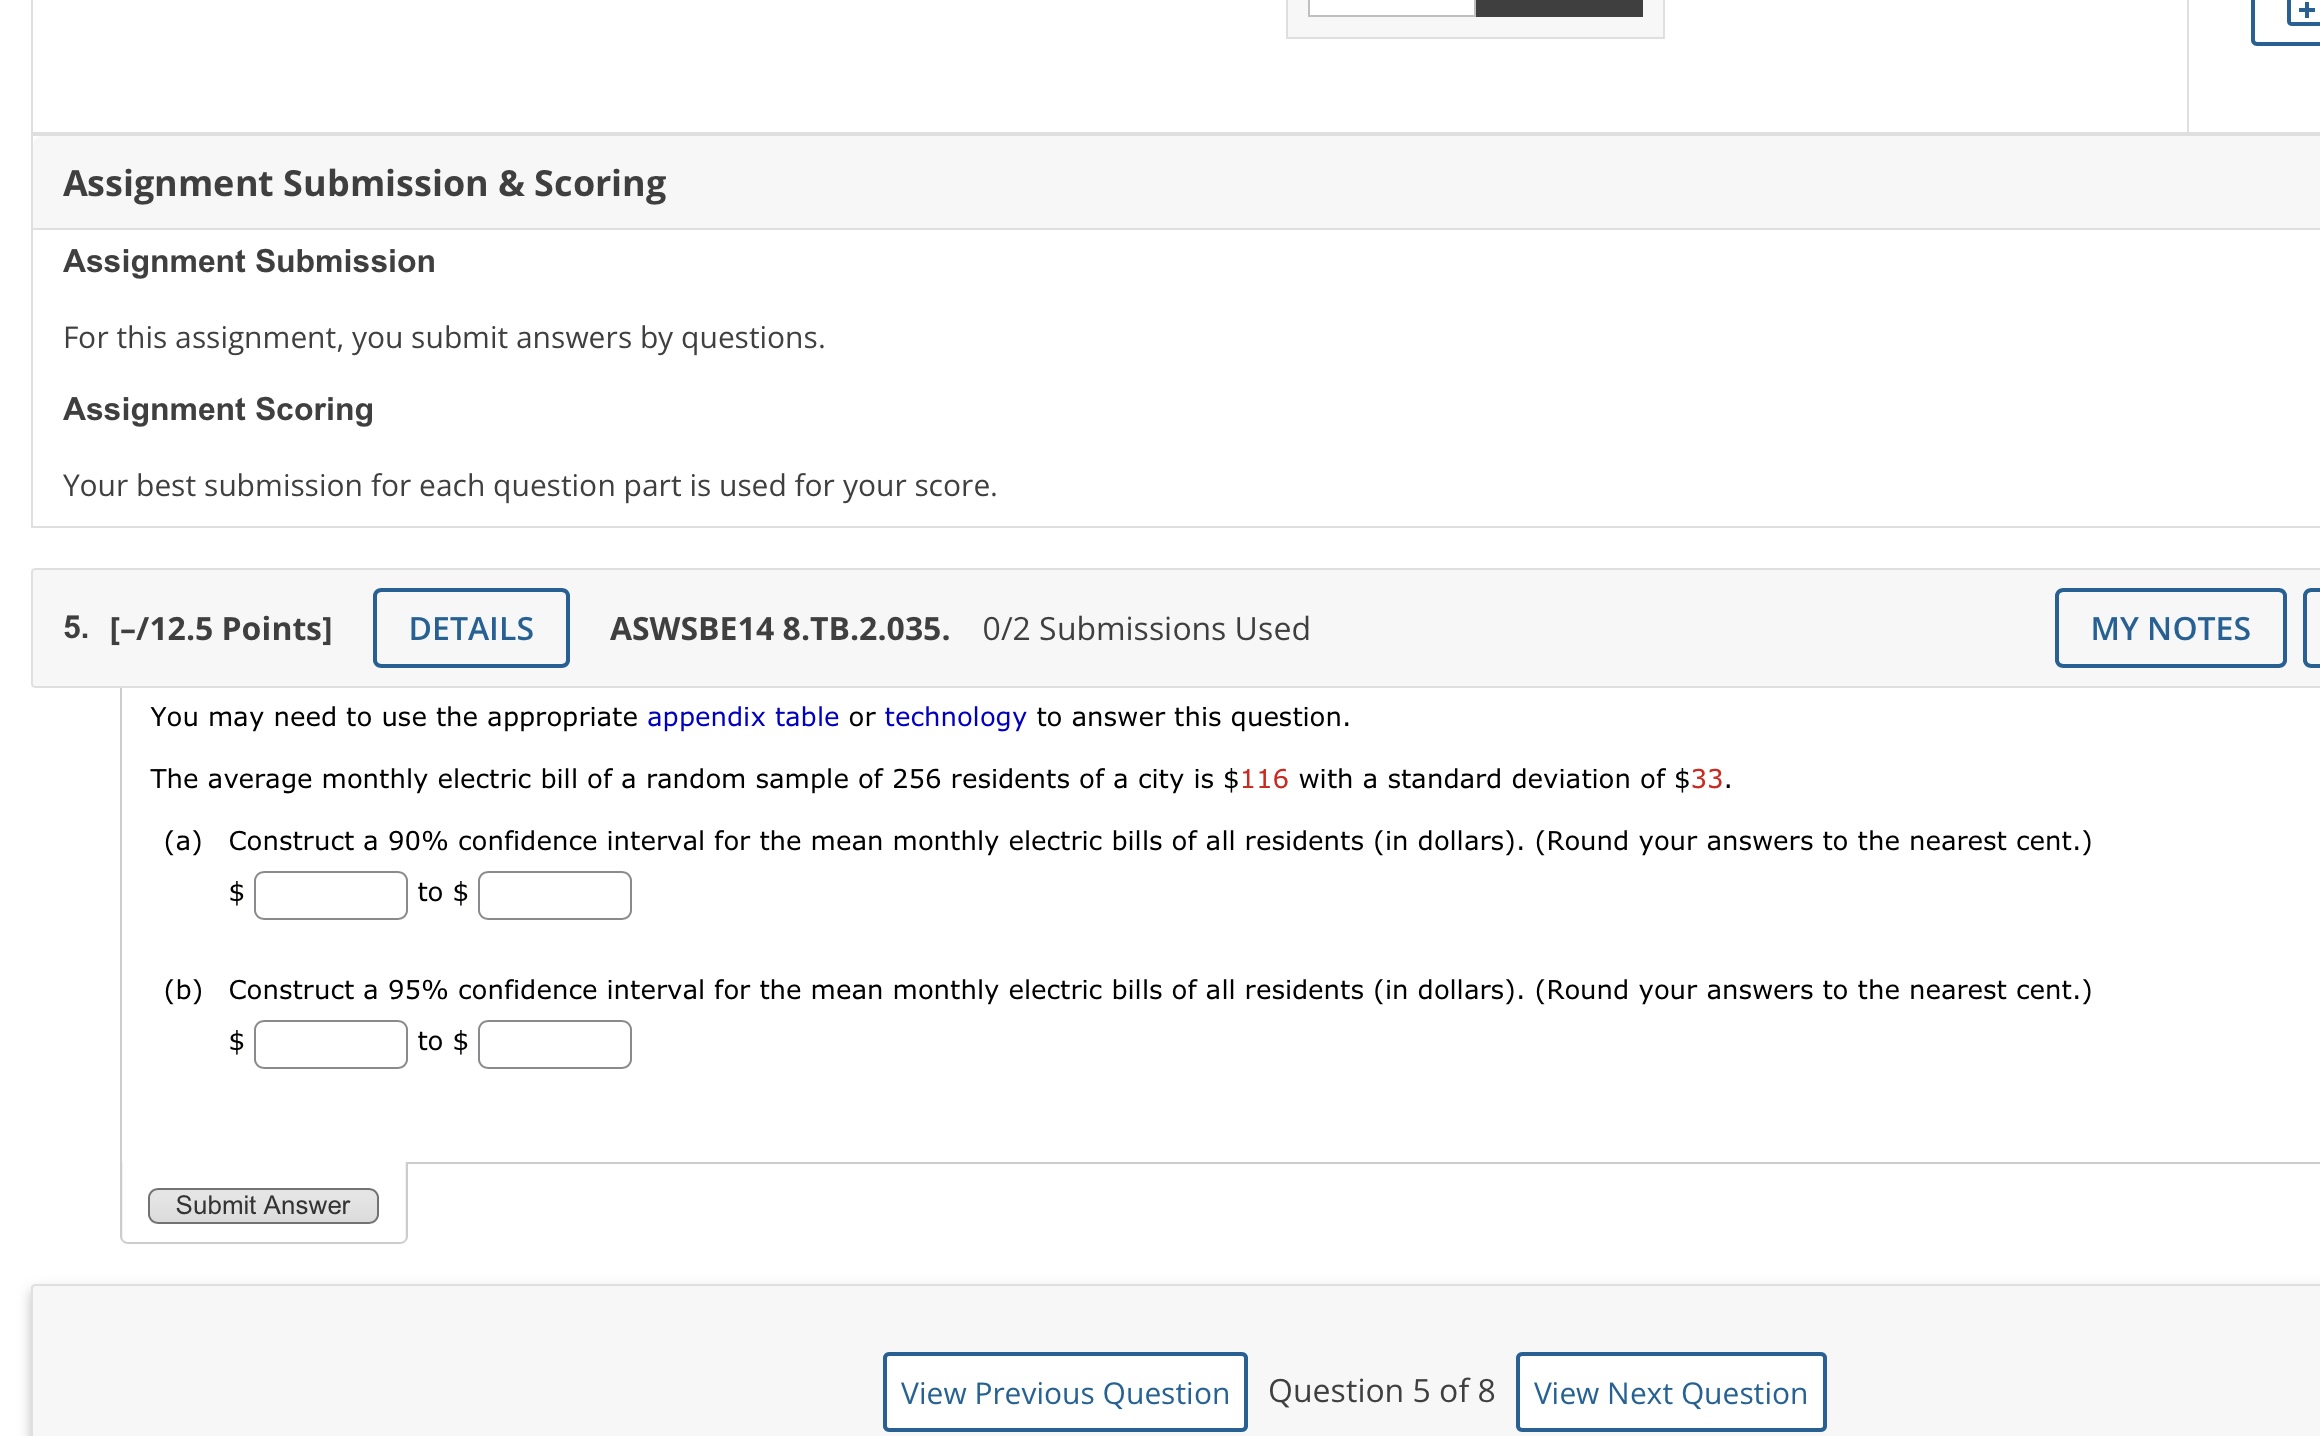Click the 5. [–/12.5 Points] label

point(198,628)
